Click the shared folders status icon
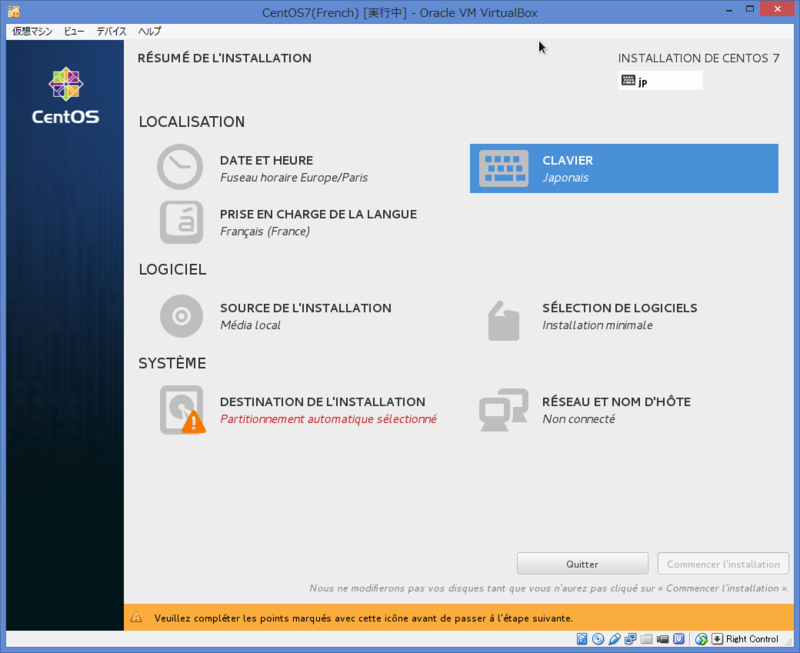The height and width of the screenshot is (653, 800). point(646,639)
